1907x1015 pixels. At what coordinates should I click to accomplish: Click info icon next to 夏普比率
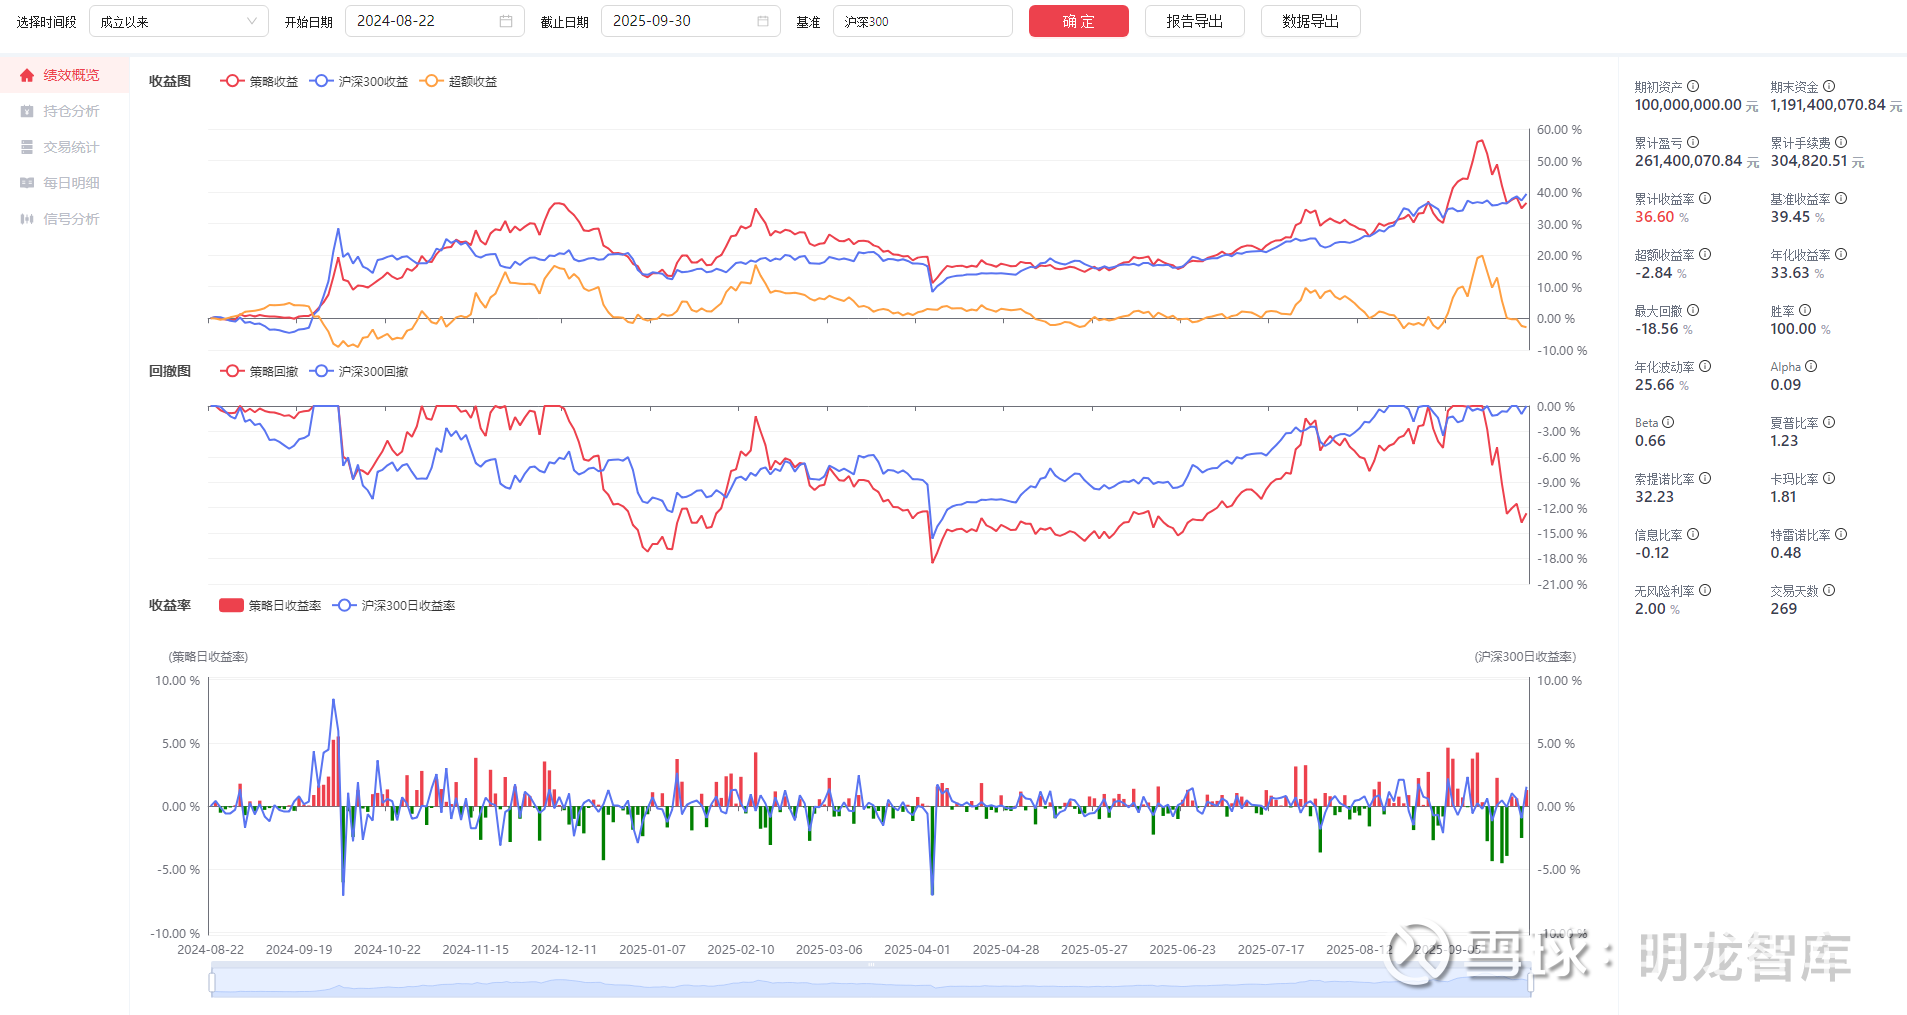pos(1829,423)
